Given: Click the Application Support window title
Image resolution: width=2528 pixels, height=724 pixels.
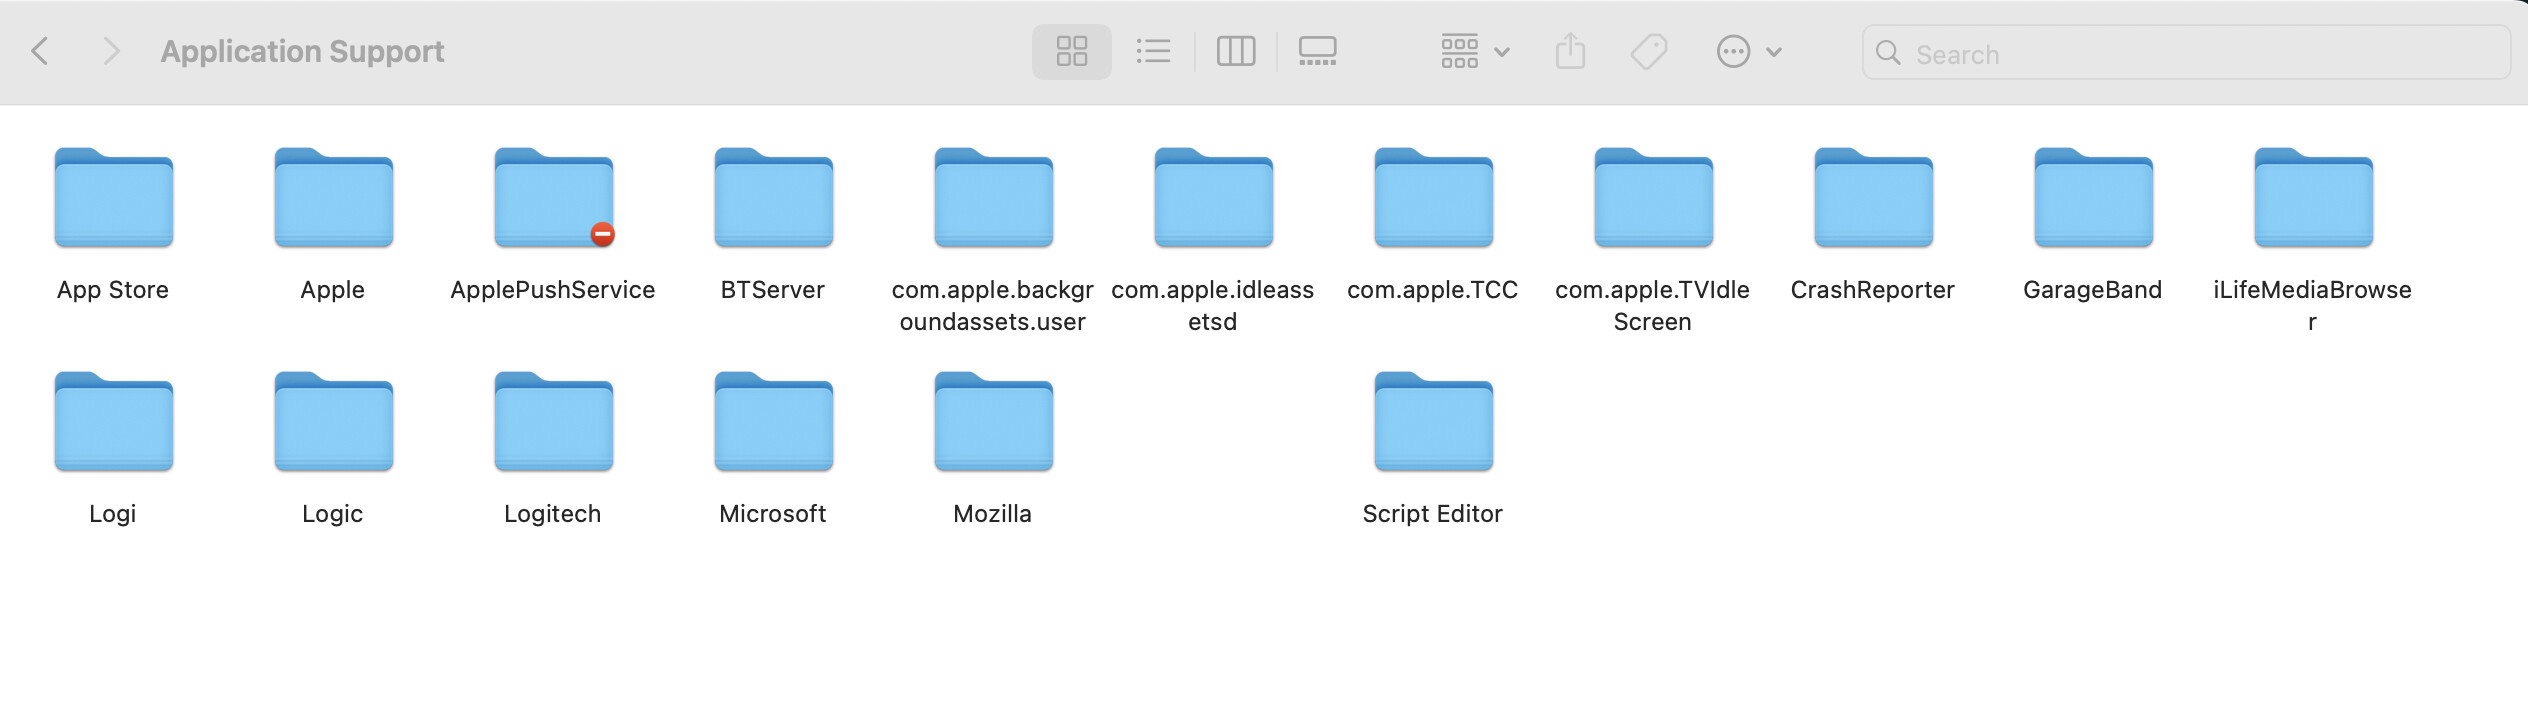Looking at the screenshot, I should pos(303,51).
